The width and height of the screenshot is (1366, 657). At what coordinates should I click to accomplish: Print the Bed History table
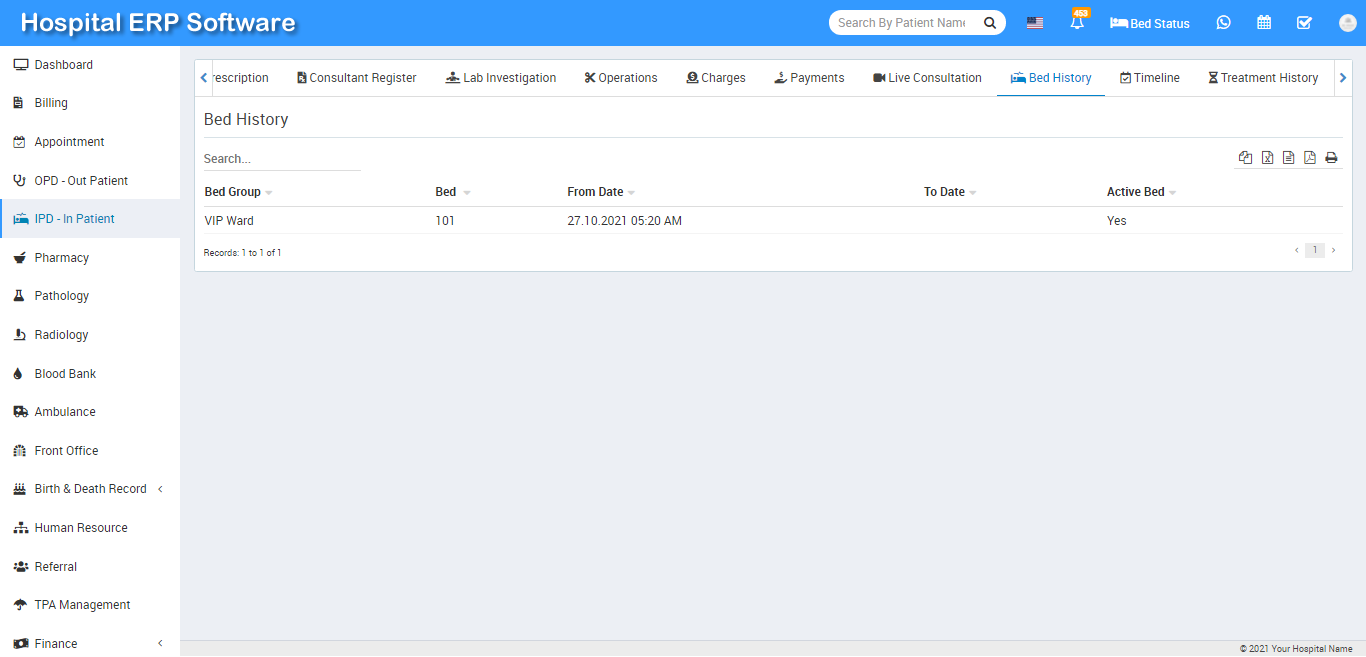point(1331,158)
